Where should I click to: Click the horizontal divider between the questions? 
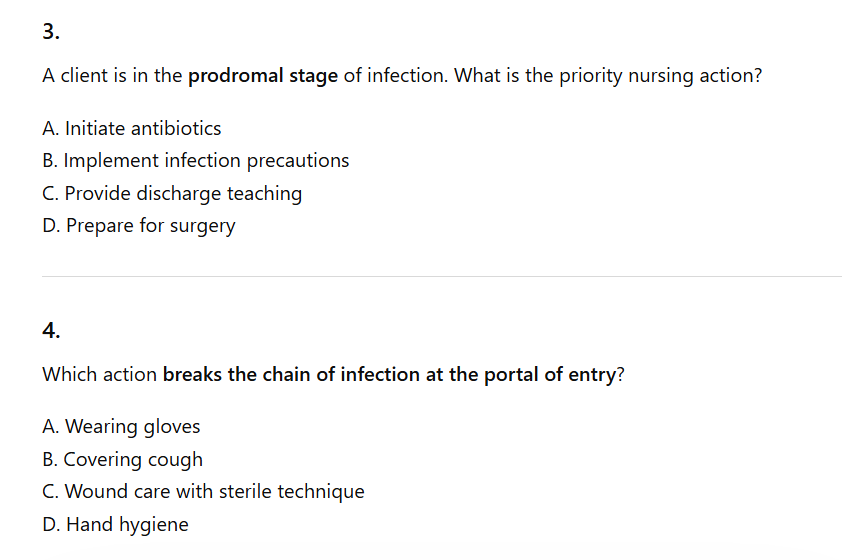(x=441, y=277)
